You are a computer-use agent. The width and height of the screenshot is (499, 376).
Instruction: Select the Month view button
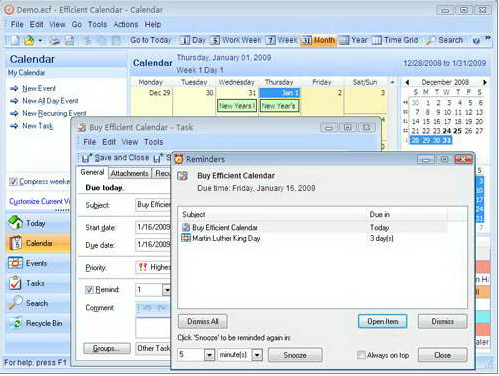[318, 40]
